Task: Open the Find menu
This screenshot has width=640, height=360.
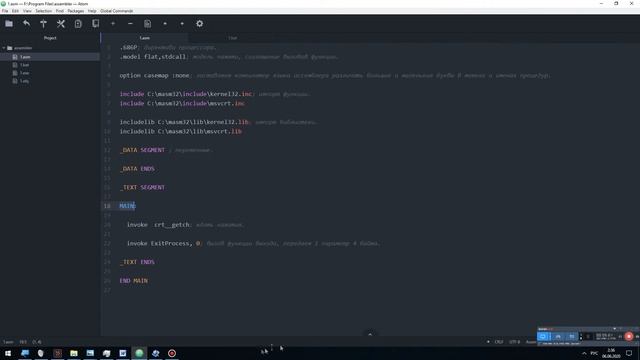Action: (60, 11)
